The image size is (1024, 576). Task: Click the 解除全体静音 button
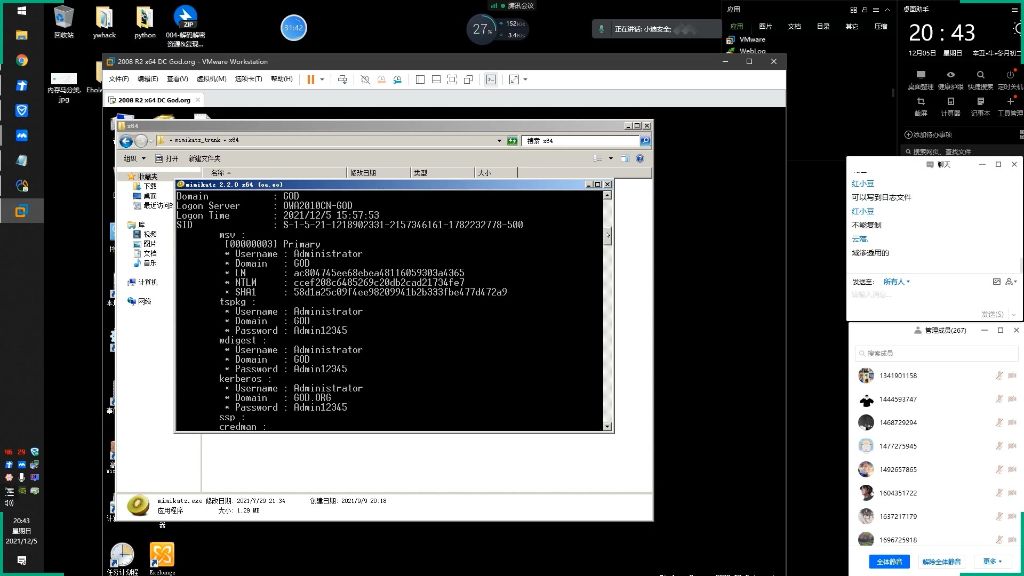(941, 562)
